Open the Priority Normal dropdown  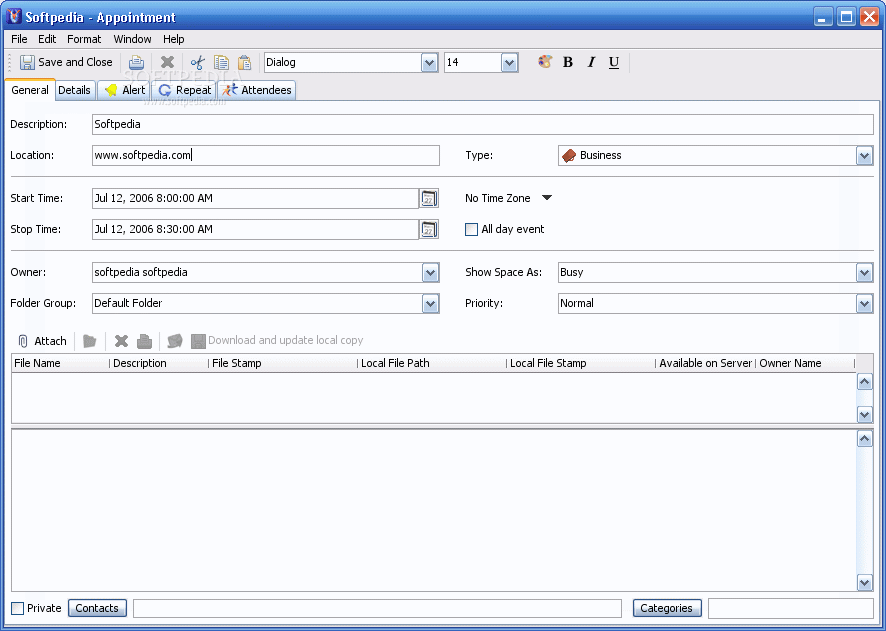click(x=865, y=304)
